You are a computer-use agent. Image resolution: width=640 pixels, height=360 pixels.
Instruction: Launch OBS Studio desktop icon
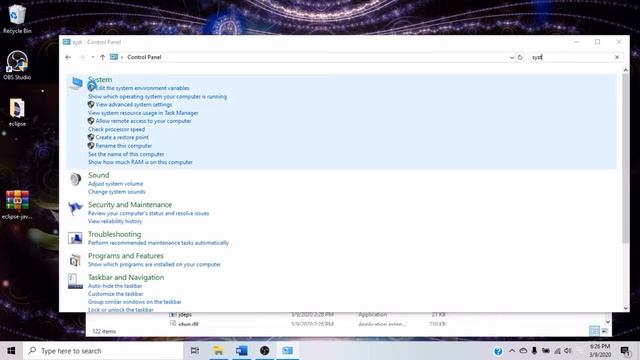click(x=17, y=65)
